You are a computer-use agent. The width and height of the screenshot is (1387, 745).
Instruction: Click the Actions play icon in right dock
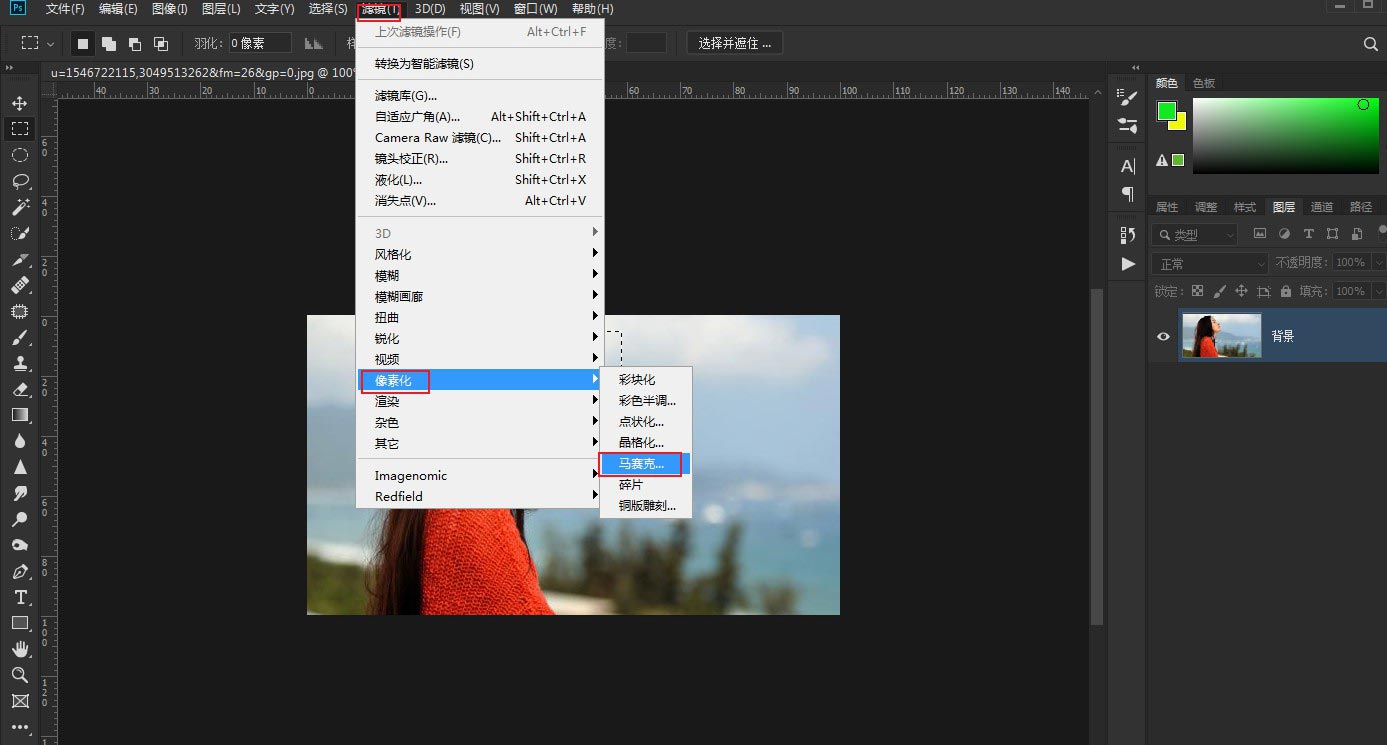(1126, 264)
